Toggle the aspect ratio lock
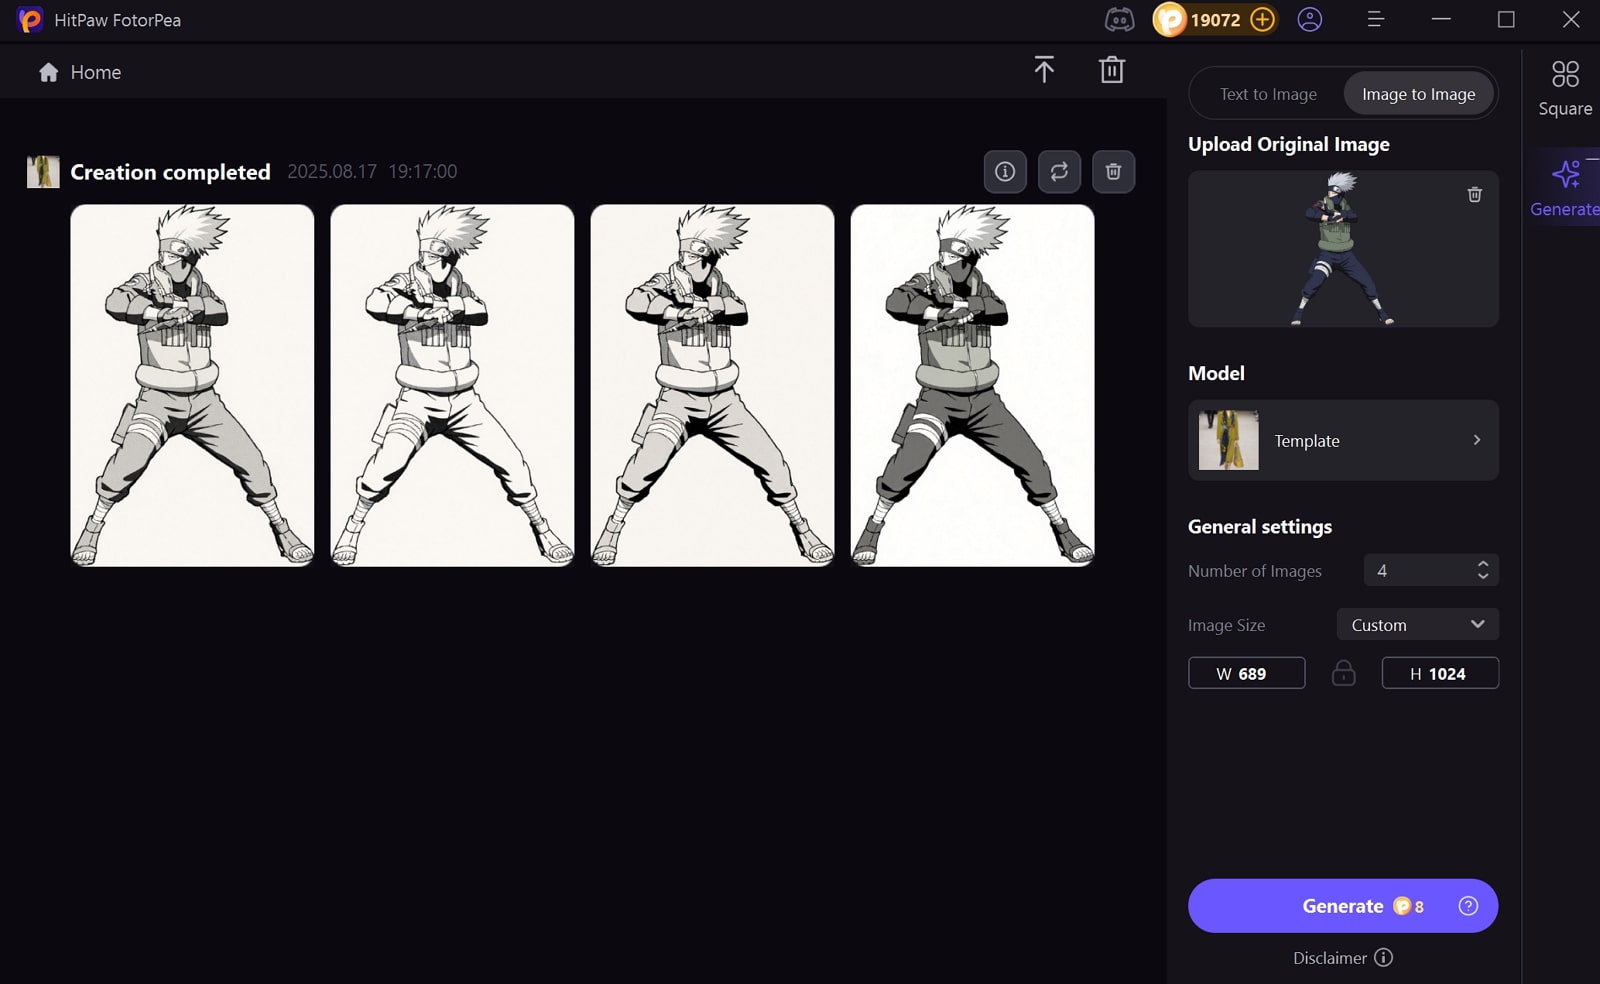The image size is (1600, 984). click(1344, 673)
